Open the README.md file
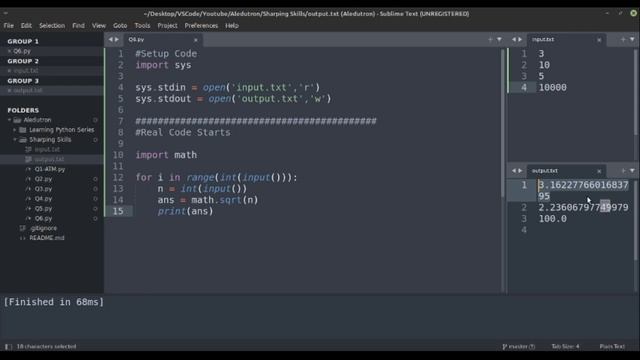This screenshot has height=360, width=640. pos(47,238)
